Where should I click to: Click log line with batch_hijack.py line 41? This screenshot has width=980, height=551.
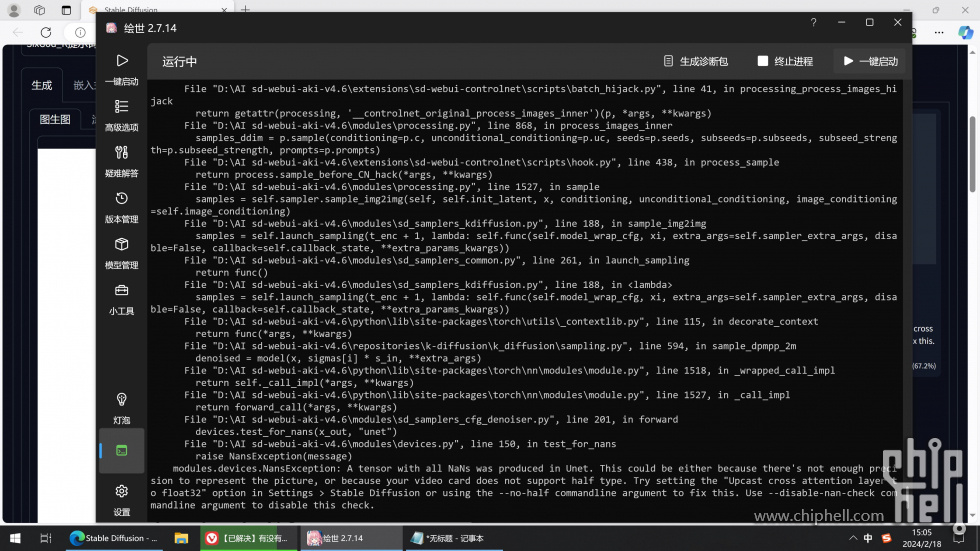click(x=523, y=94)
